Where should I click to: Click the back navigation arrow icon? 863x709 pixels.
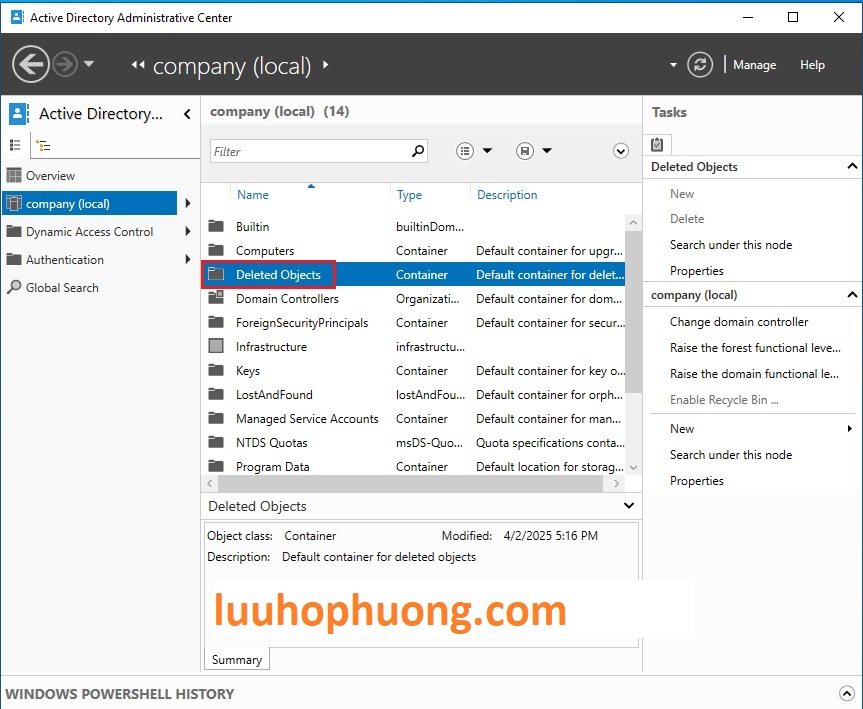pos(31,65)
